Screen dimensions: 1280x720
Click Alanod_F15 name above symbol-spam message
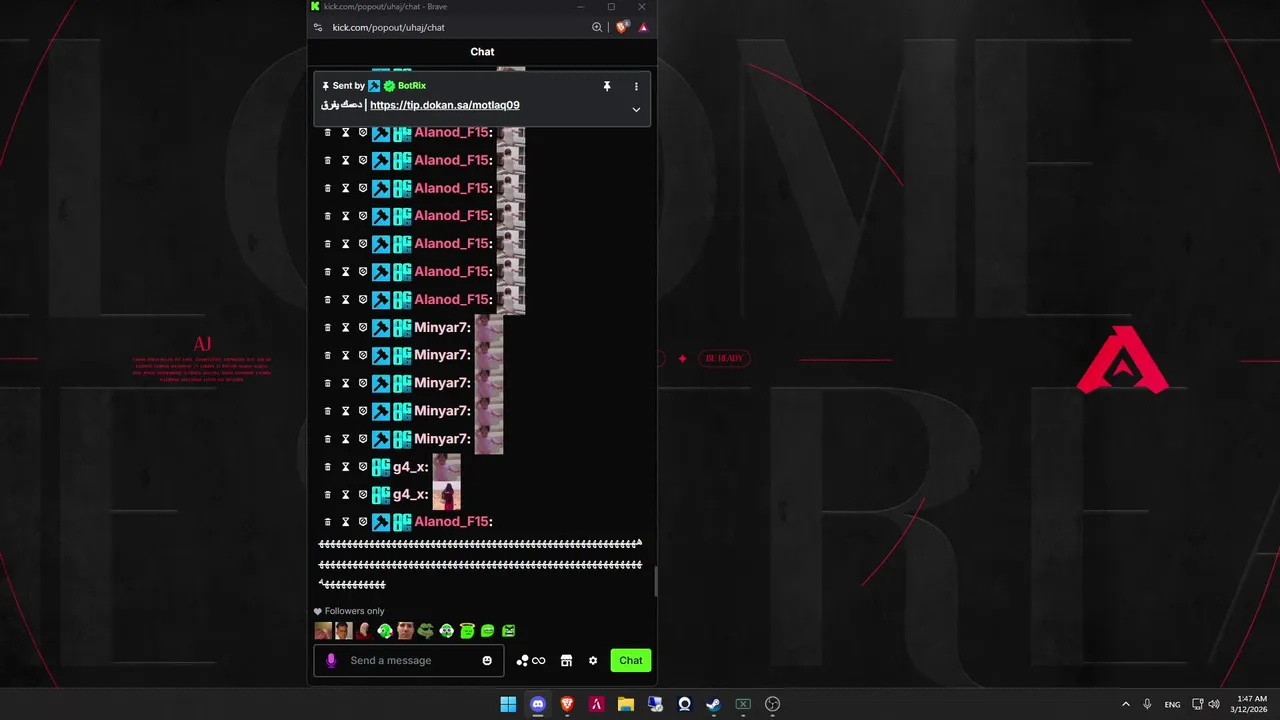tap(451, 522)
